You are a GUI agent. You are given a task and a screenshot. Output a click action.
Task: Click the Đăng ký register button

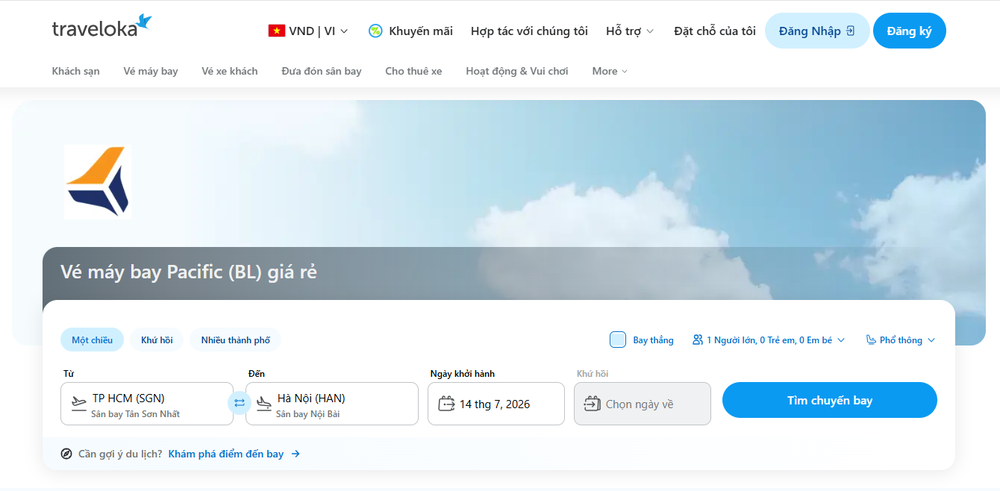909,31
